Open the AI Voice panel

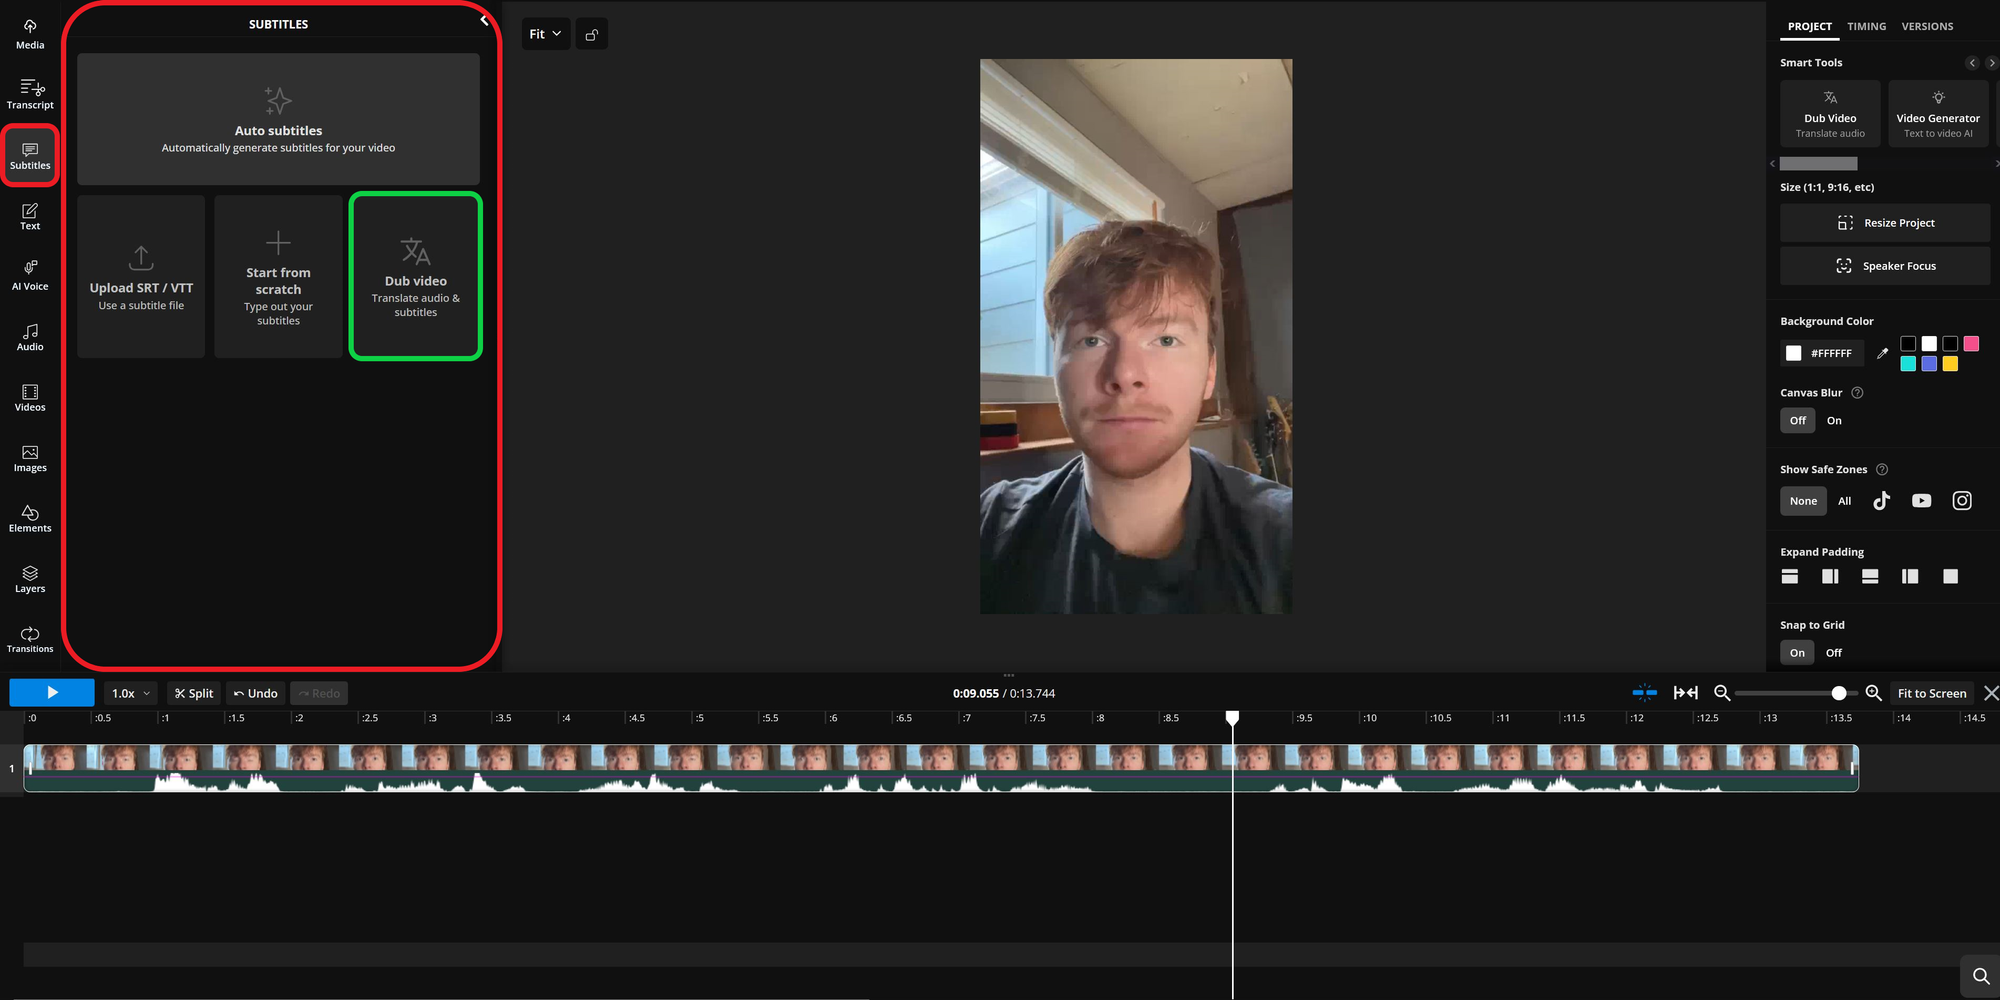[29, 273]
